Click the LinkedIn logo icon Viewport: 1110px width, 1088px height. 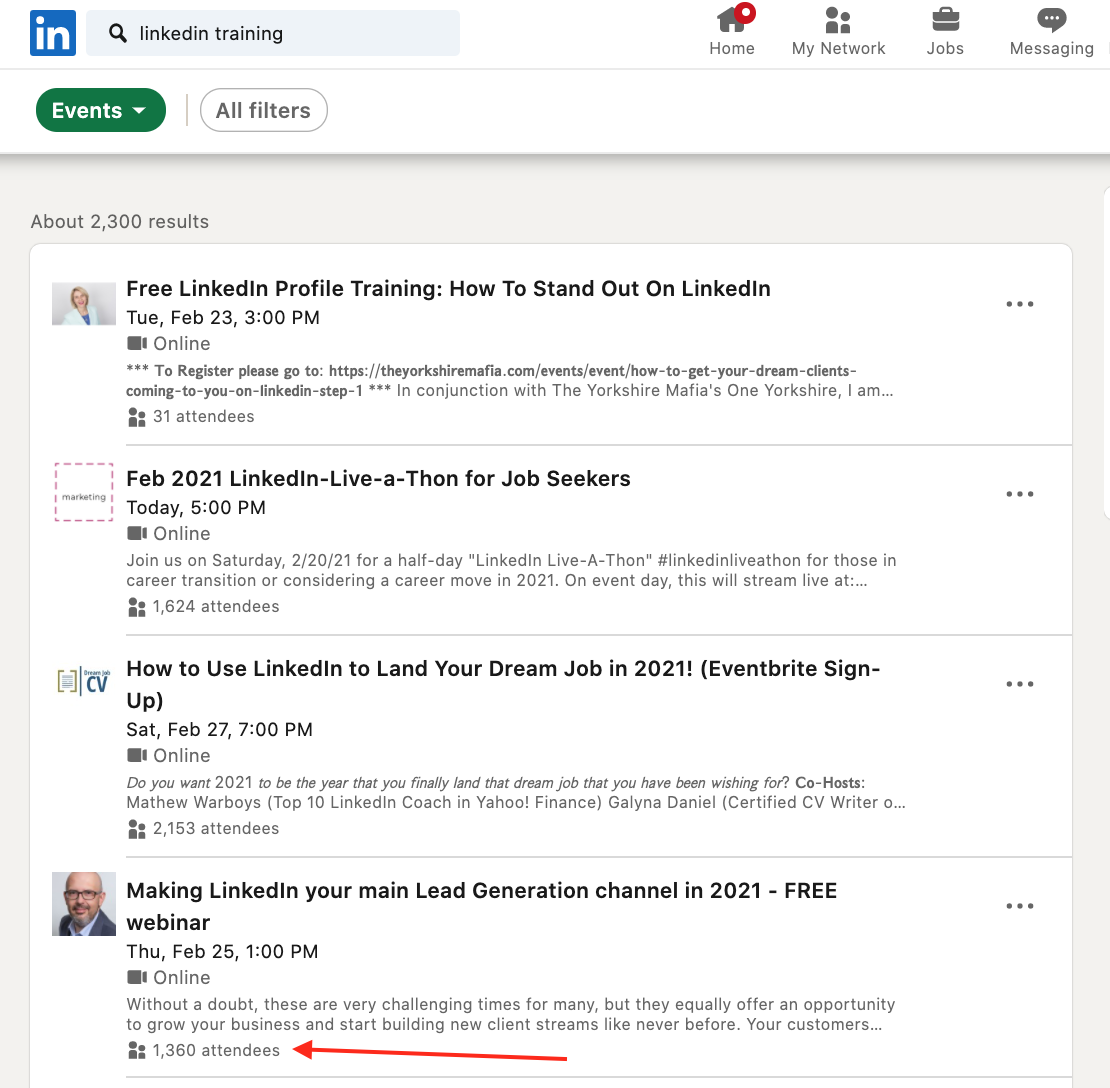click(x=53, y=33)
